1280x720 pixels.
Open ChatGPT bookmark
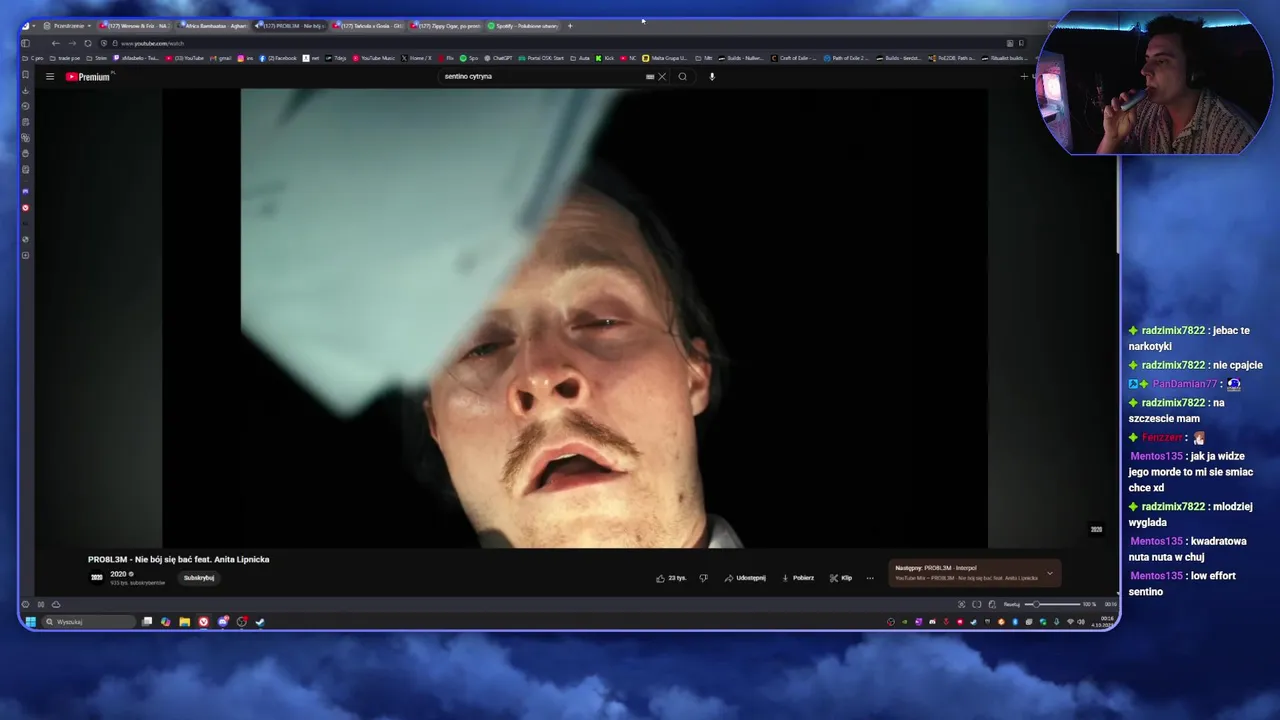point(498,58)
